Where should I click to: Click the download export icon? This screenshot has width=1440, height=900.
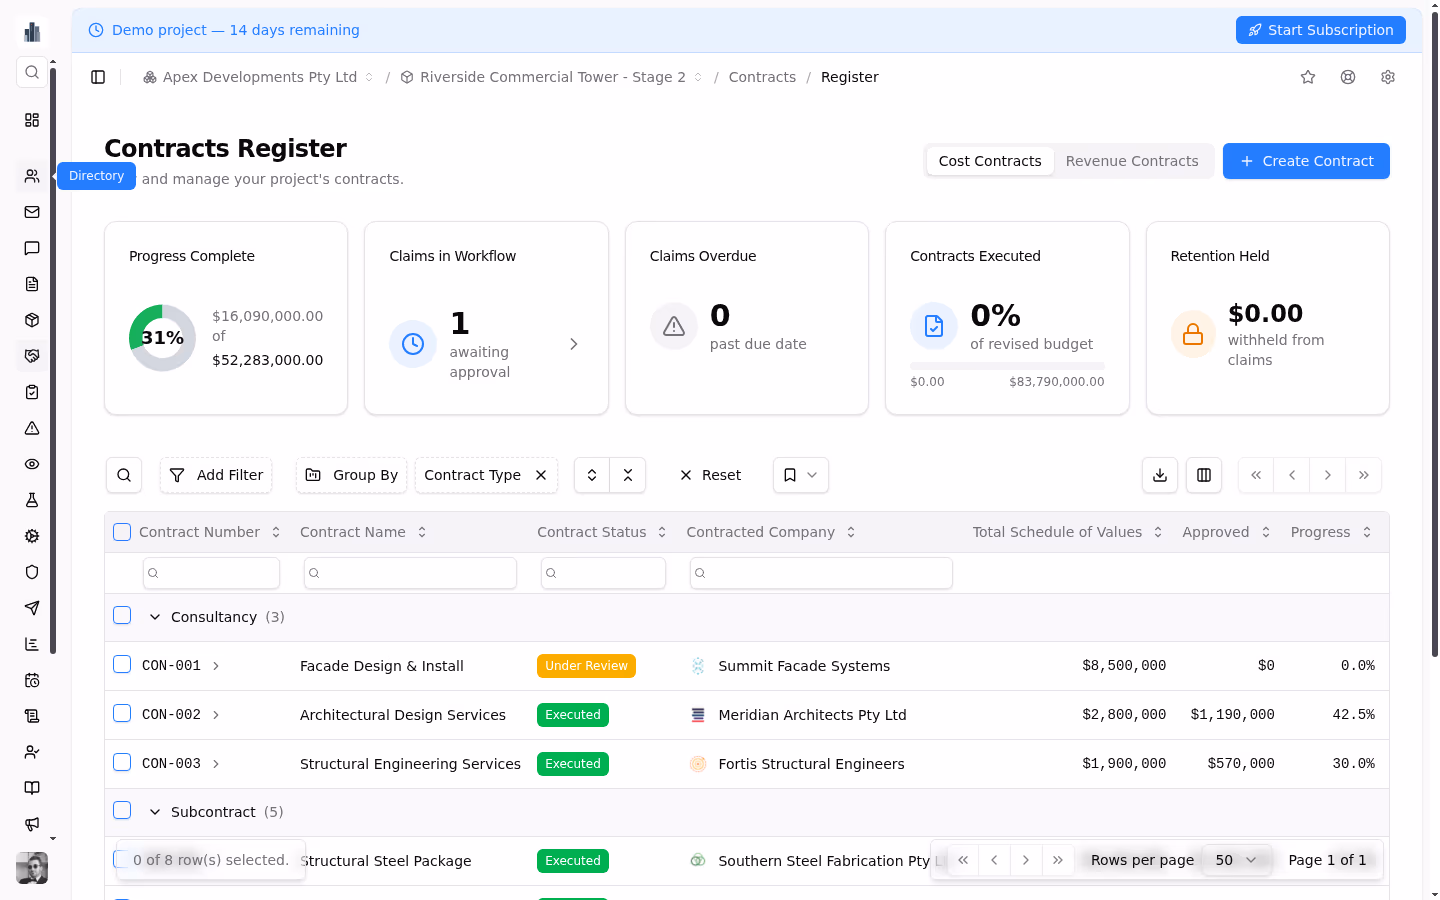[x=1160, y=475]
